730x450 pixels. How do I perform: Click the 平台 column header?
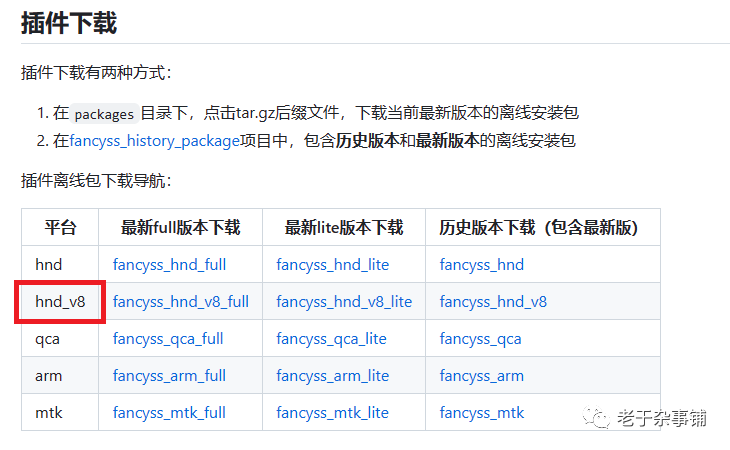60,228
